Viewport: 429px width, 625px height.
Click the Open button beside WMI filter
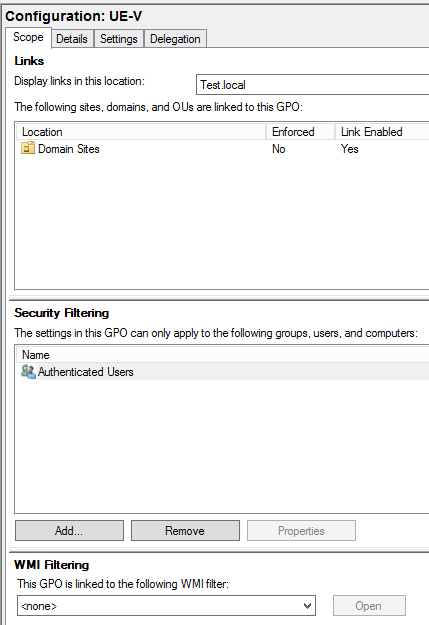pyautogui.click(x=369, y=606)
